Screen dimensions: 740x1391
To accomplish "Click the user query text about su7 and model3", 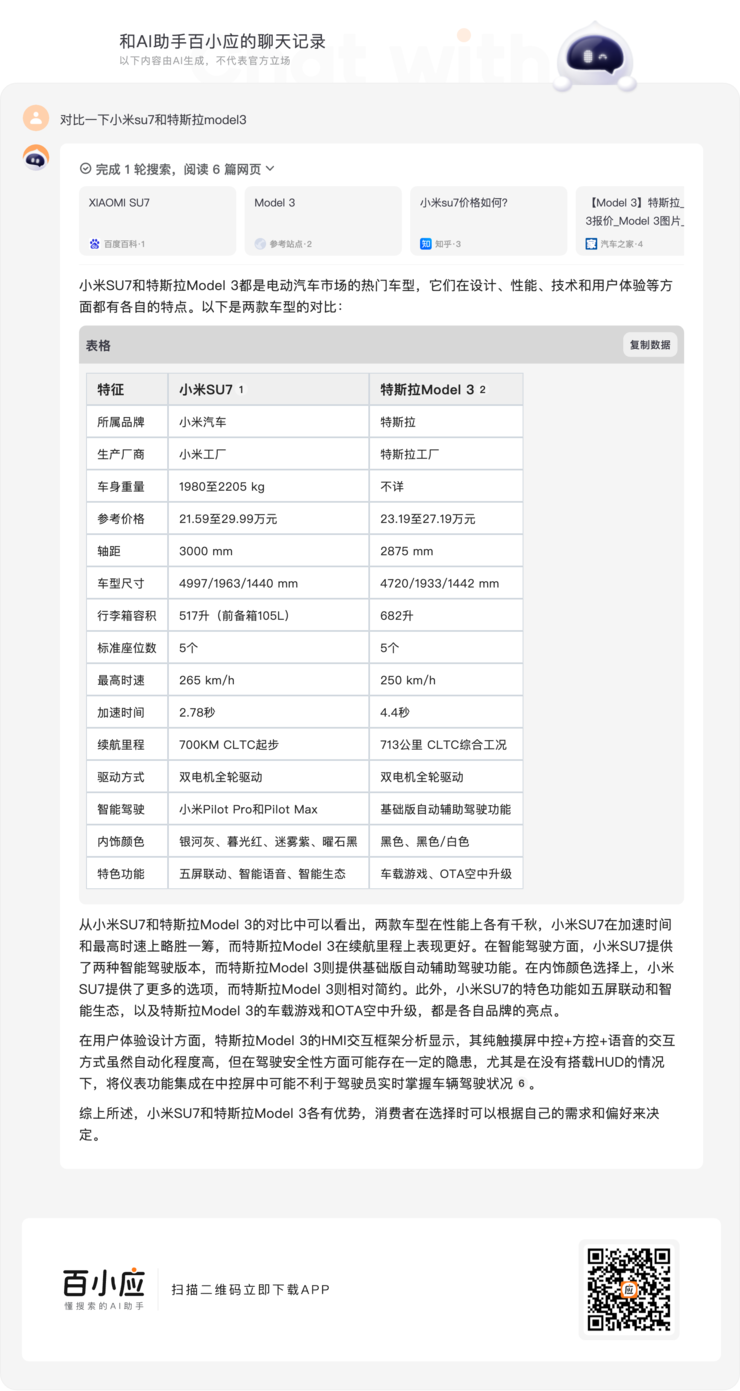I will pyautogui.click(x=153, y=120).
